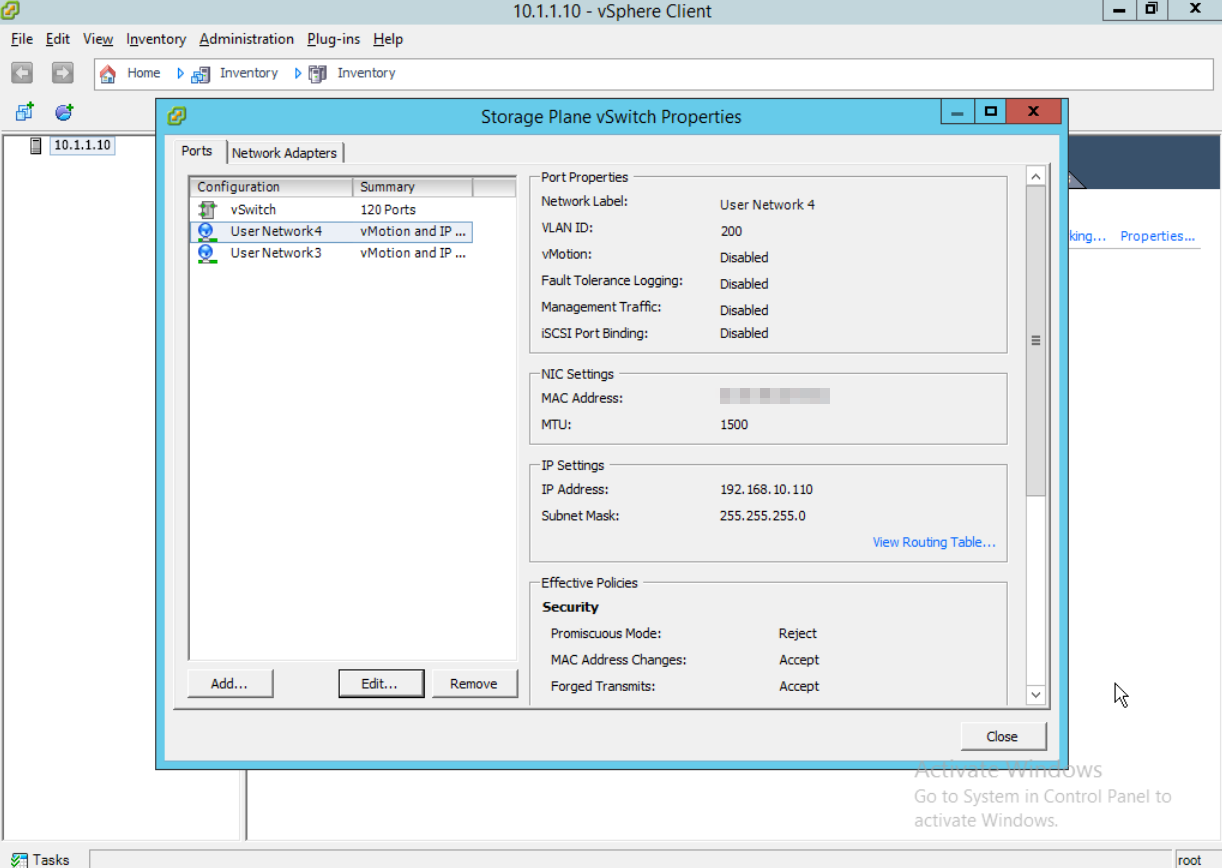
Task: Open the Administration menu
Action: pos(246,39)
